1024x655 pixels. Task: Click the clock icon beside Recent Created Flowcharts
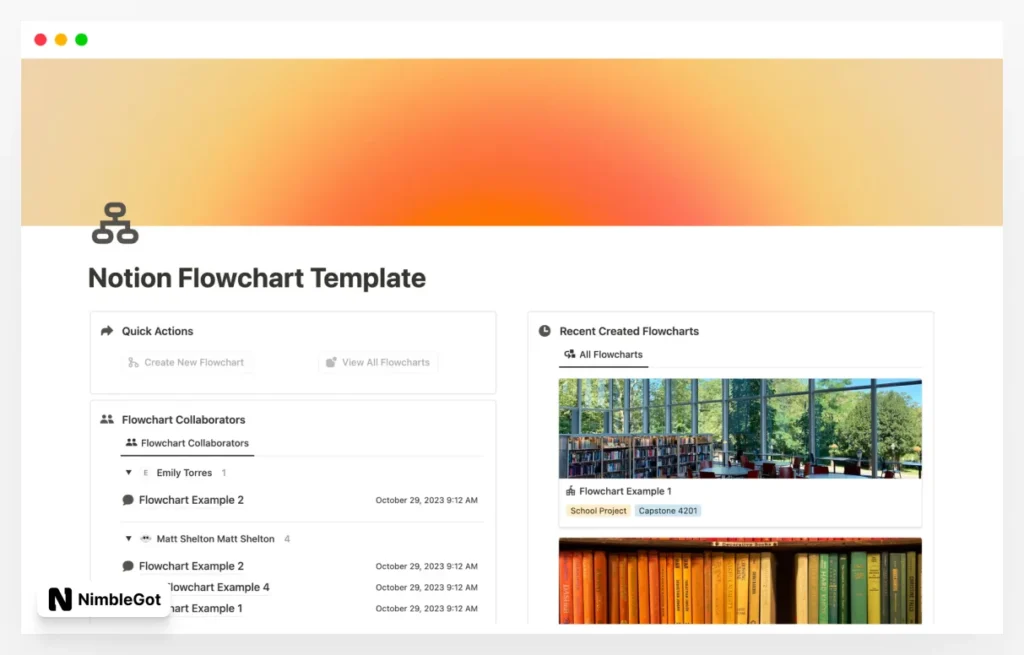pyautogui.click(x=545, y=331)
